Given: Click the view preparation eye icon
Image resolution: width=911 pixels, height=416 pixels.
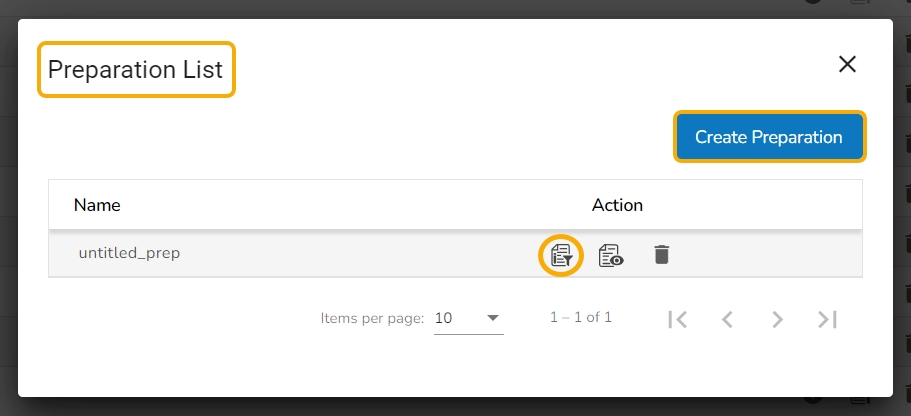Looking at the screenshot, I should pyautogui.click(x=611, y=255).
